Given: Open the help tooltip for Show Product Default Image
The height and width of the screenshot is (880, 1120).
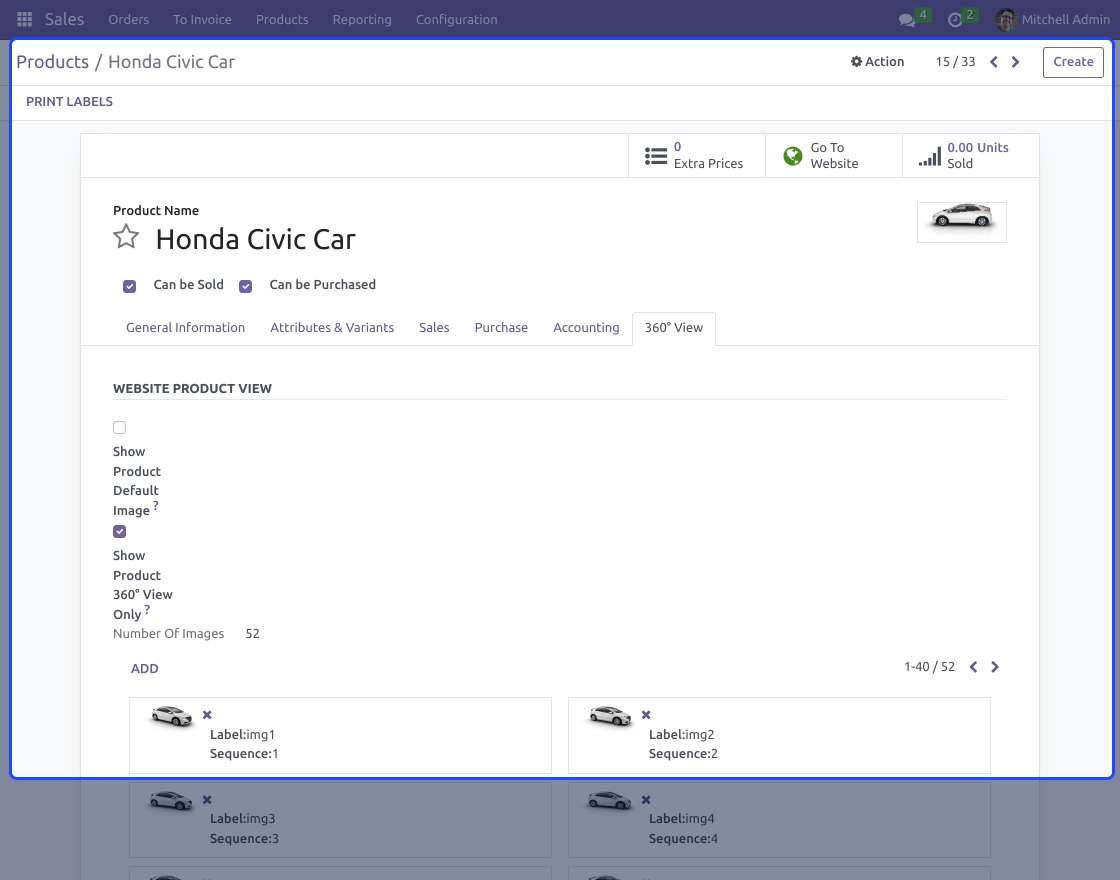Looking at the screenshot, I should point(156,506).
